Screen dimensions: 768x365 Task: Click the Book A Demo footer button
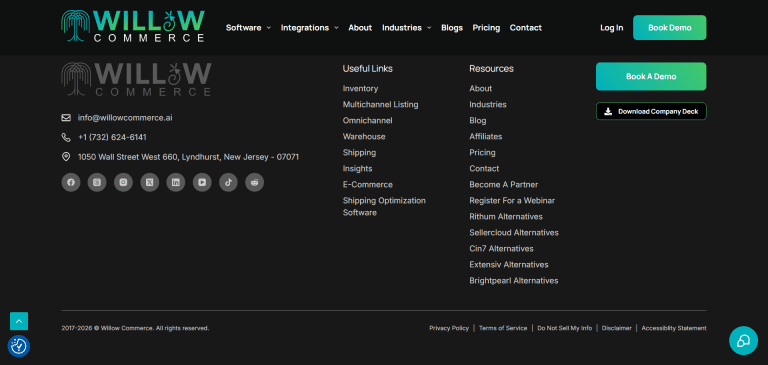(651, 76)
